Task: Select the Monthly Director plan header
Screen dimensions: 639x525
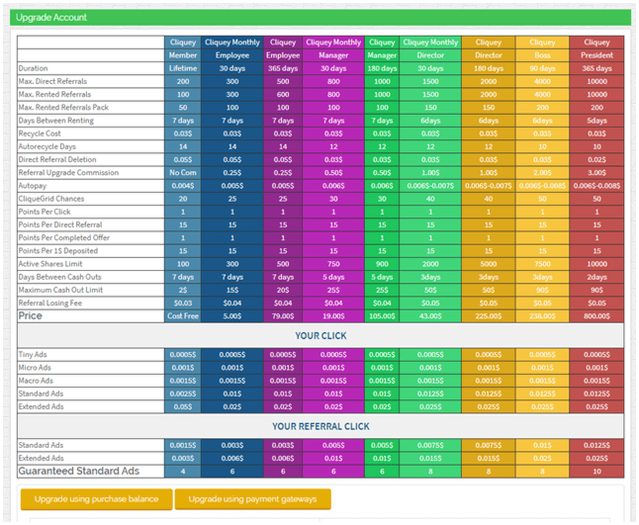Action: (x=430, y=49)
